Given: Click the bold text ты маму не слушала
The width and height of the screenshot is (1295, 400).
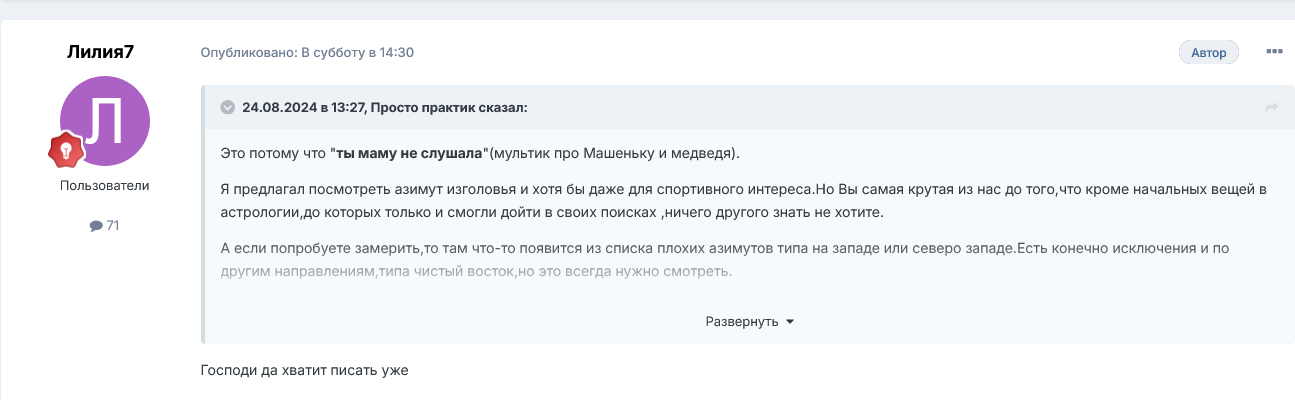Looking at the screenshot, I should (x=407, y=153).
